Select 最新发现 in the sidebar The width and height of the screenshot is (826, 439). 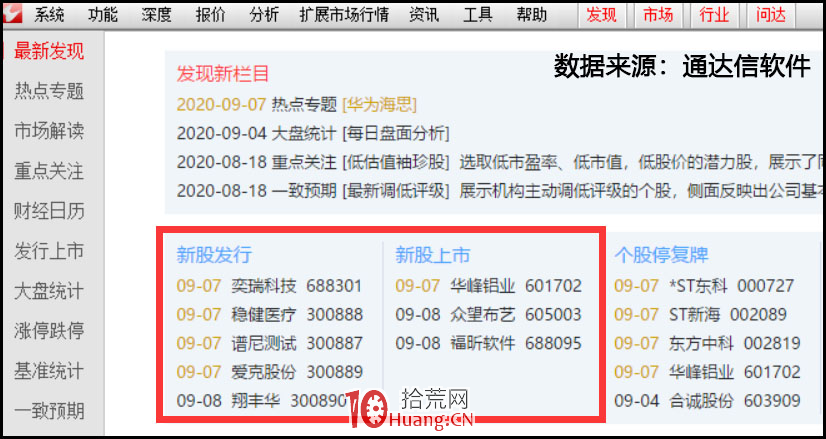point(49,52)
